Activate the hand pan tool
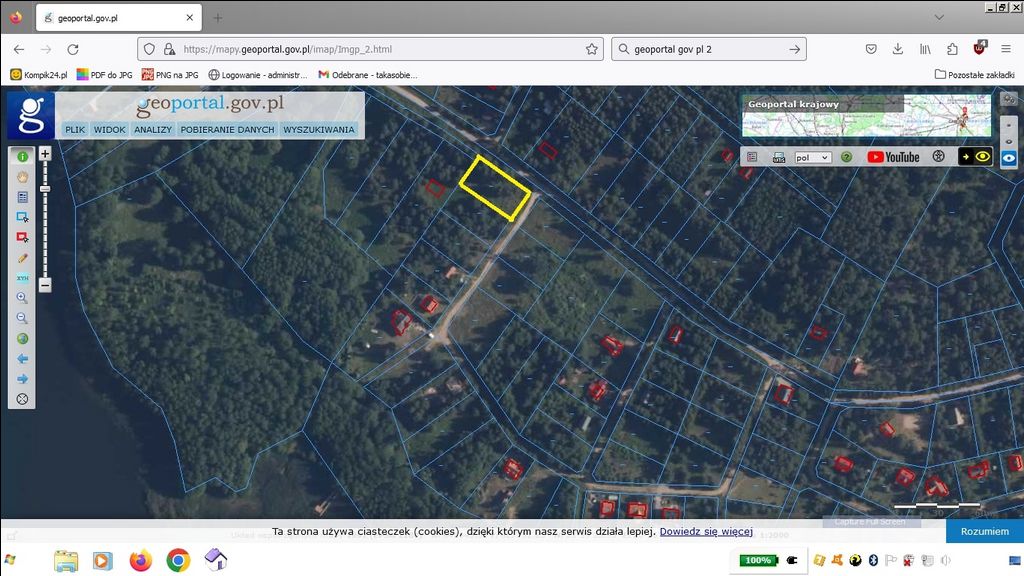This screenshot has width=1024, height=576. click(x=22, y=177)
